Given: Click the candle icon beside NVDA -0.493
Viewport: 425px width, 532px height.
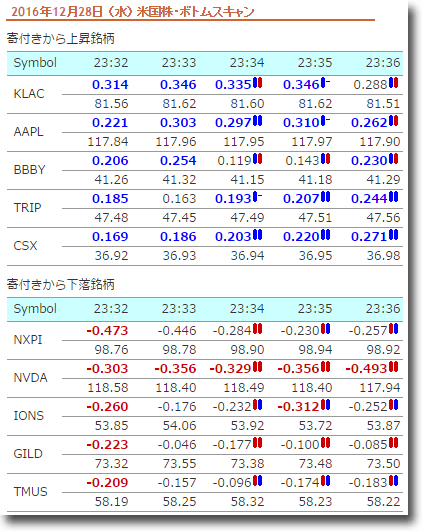Looking at the screenshot, I should coord(393,366).
